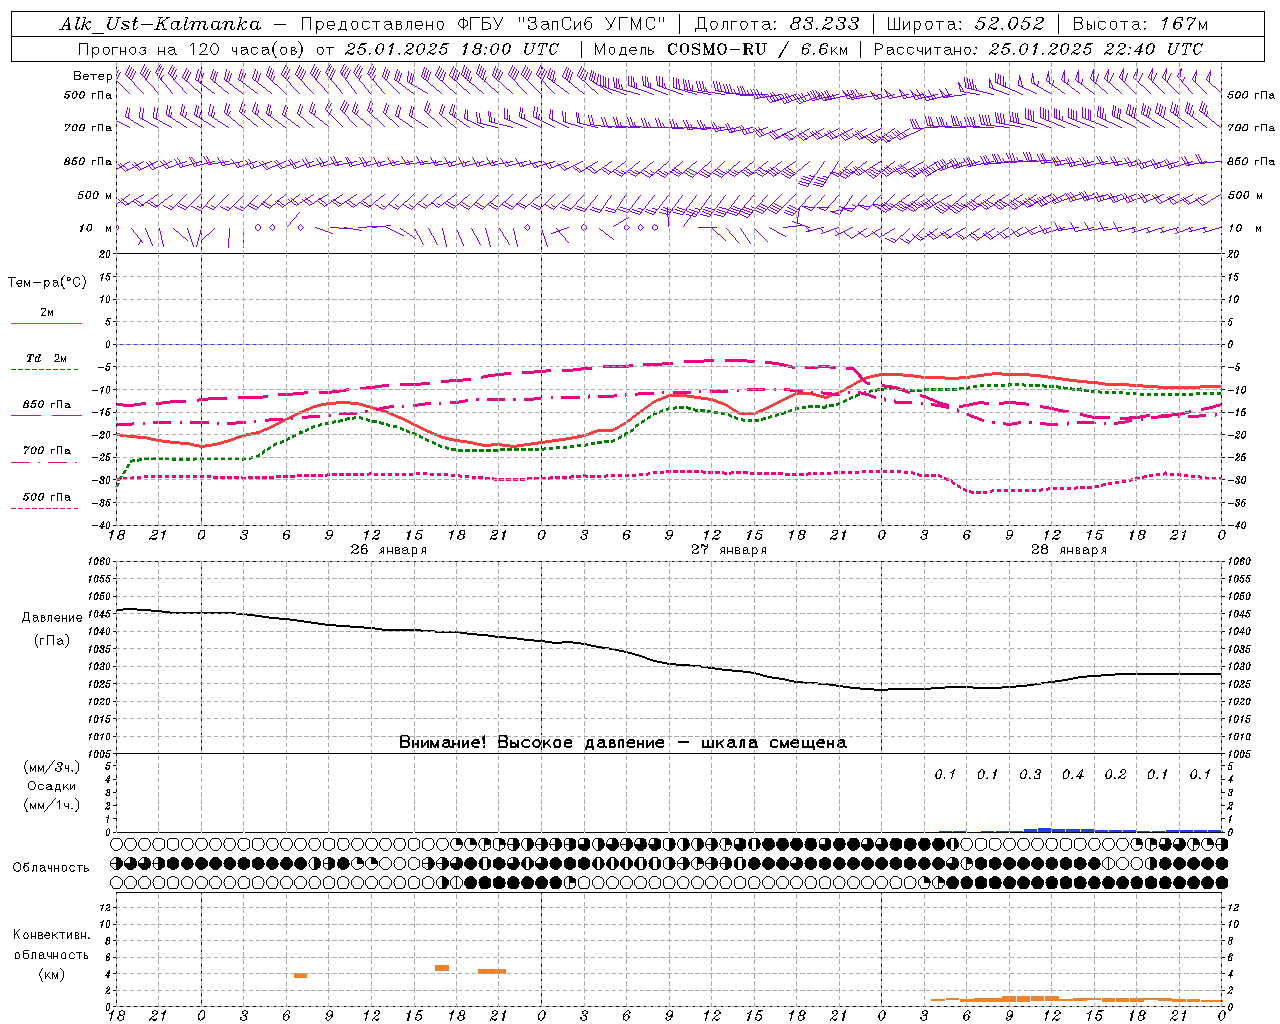Click the Рассчитано: 25.01.2025 22:40 UTC text
The image size is (1280, 1024).
[1038, 49]
